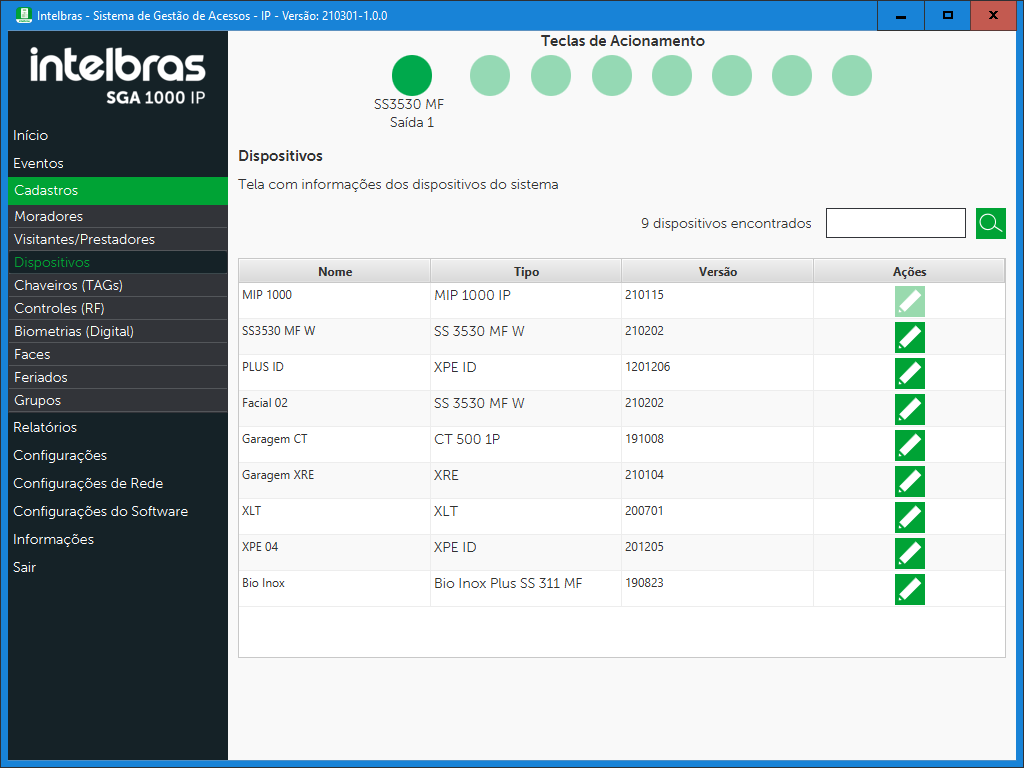Click edit pencil for XPE 04
The width and height of the screenshot is (1024, 768).
coord(909,554)
